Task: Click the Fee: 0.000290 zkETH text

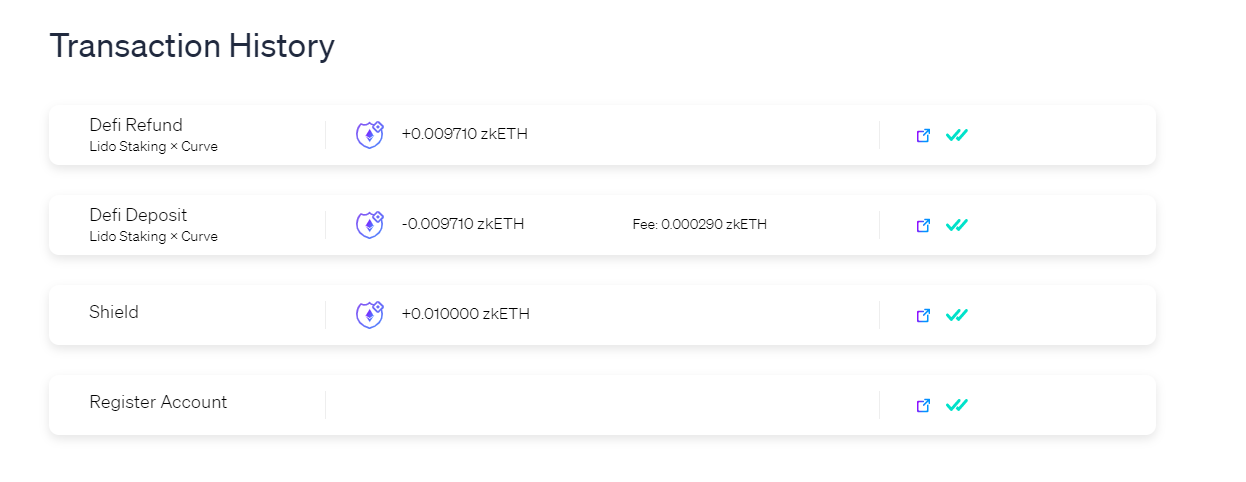Action: click(x=700, y=225)
